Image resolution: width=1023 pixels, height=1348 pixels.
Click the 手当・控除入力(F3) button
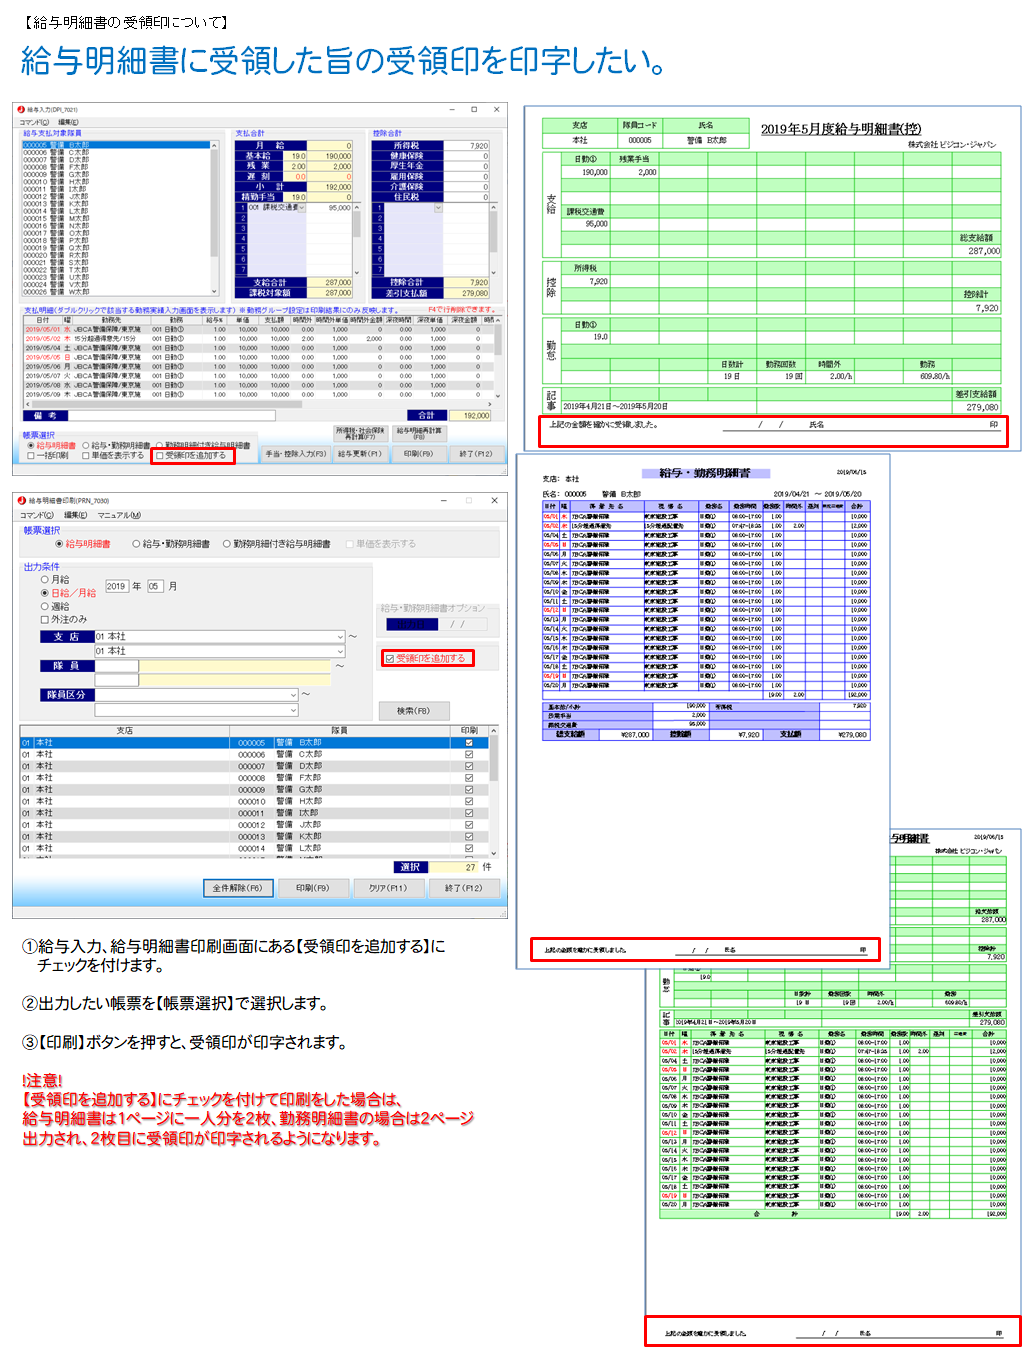tap(294, 454)
